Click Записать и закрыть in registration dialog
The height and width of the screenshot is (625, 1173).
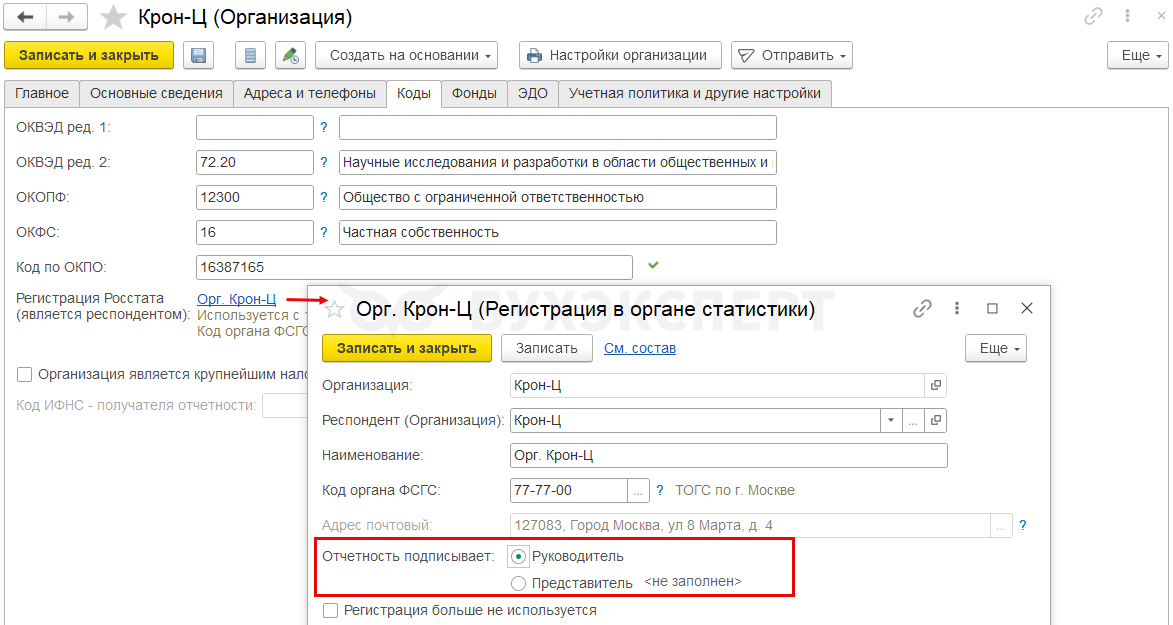407,348
